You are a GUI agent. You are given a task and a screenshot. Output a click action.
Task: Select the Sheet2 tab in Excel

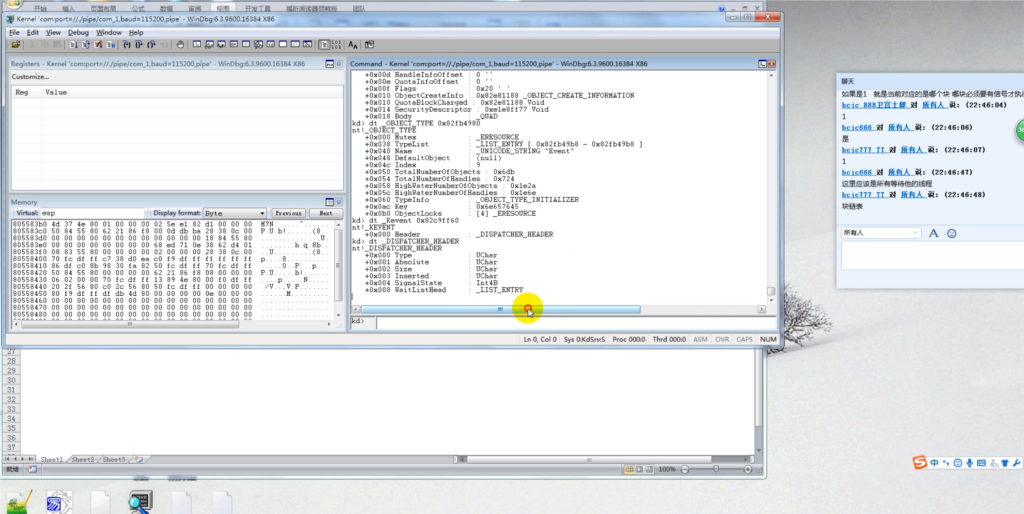(x=82, y=460)
